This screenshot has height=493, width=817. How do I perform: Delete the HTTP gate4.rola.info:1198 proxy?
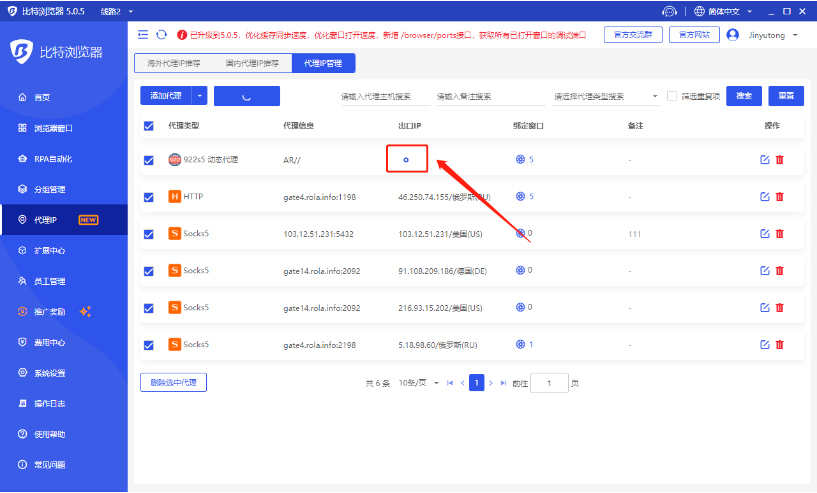coord(779,196)
